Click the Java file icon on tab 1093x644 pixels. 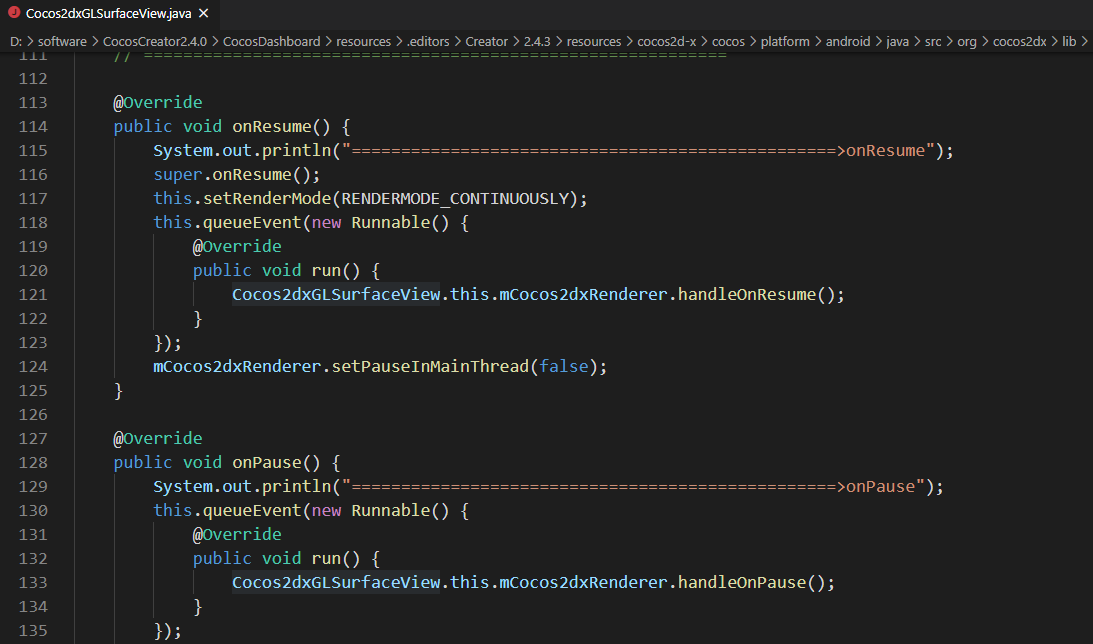pos(13,13)
